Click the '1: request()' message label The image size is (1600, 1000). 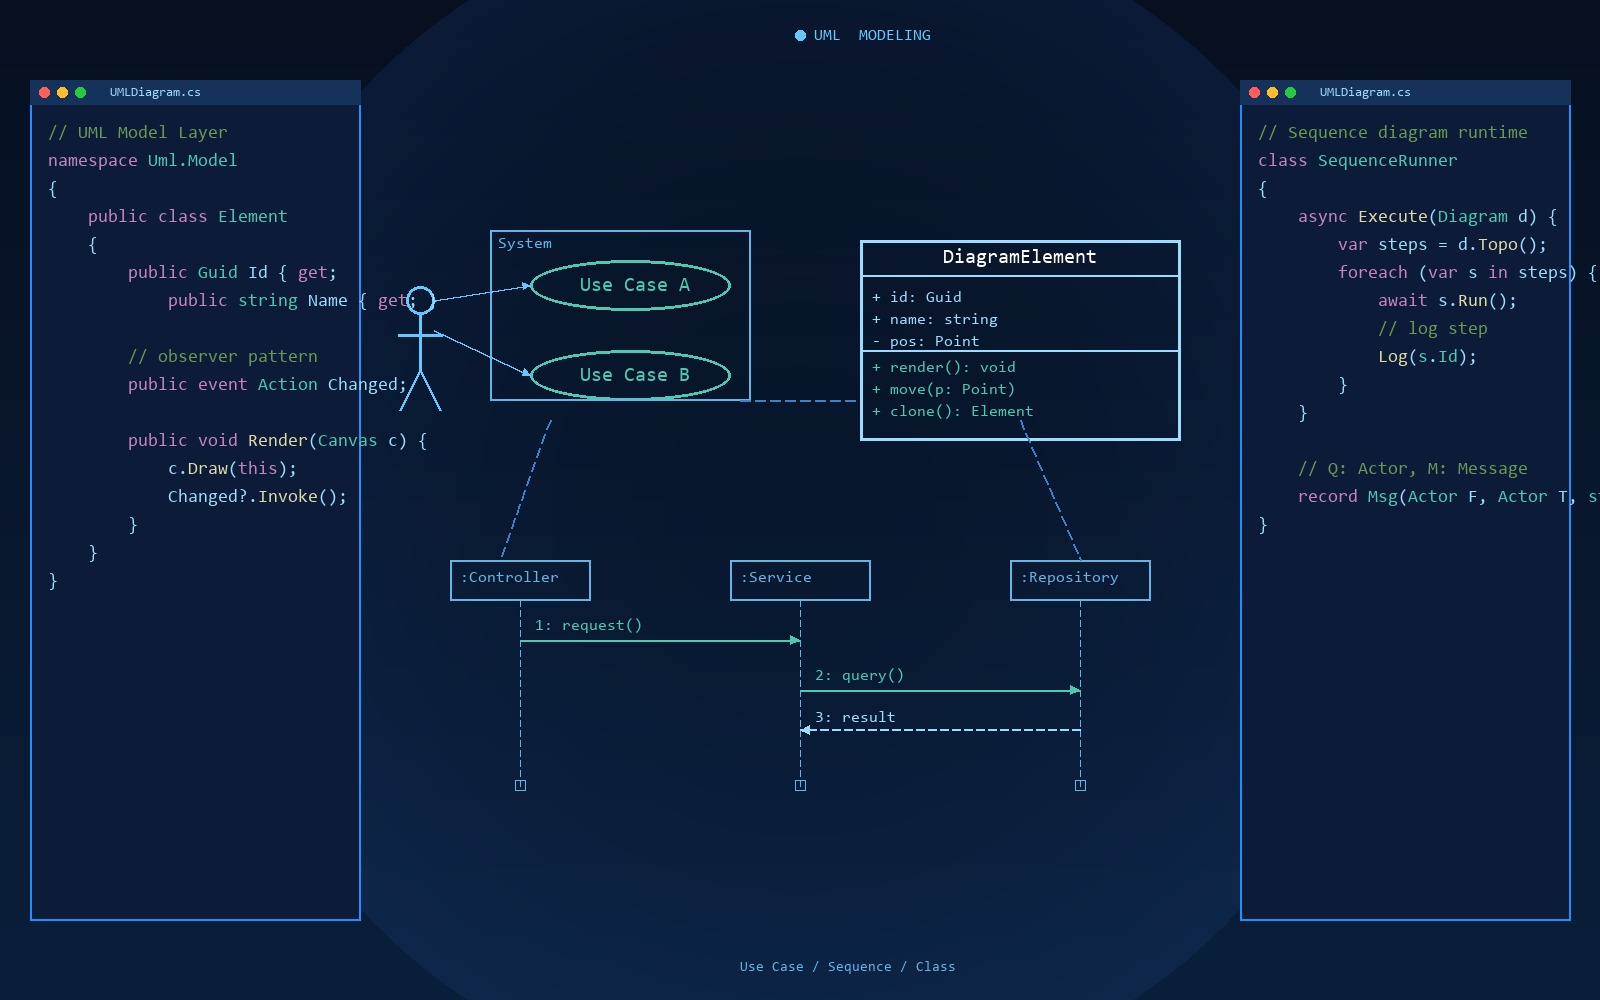click(x=588, y=625)
